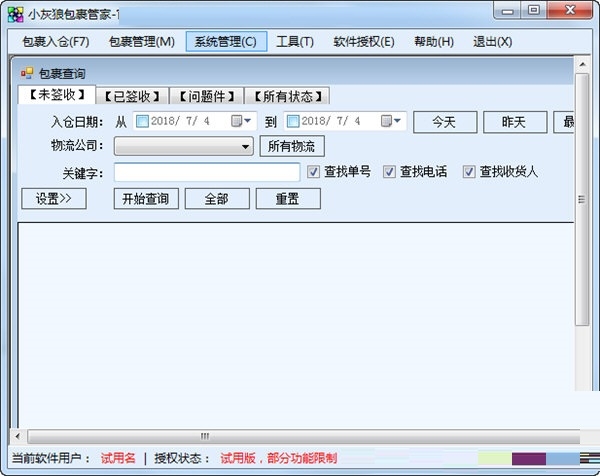Screen dimensions: 600x476
Task: Expand the 物流公司 combo box
Action: 184,146
